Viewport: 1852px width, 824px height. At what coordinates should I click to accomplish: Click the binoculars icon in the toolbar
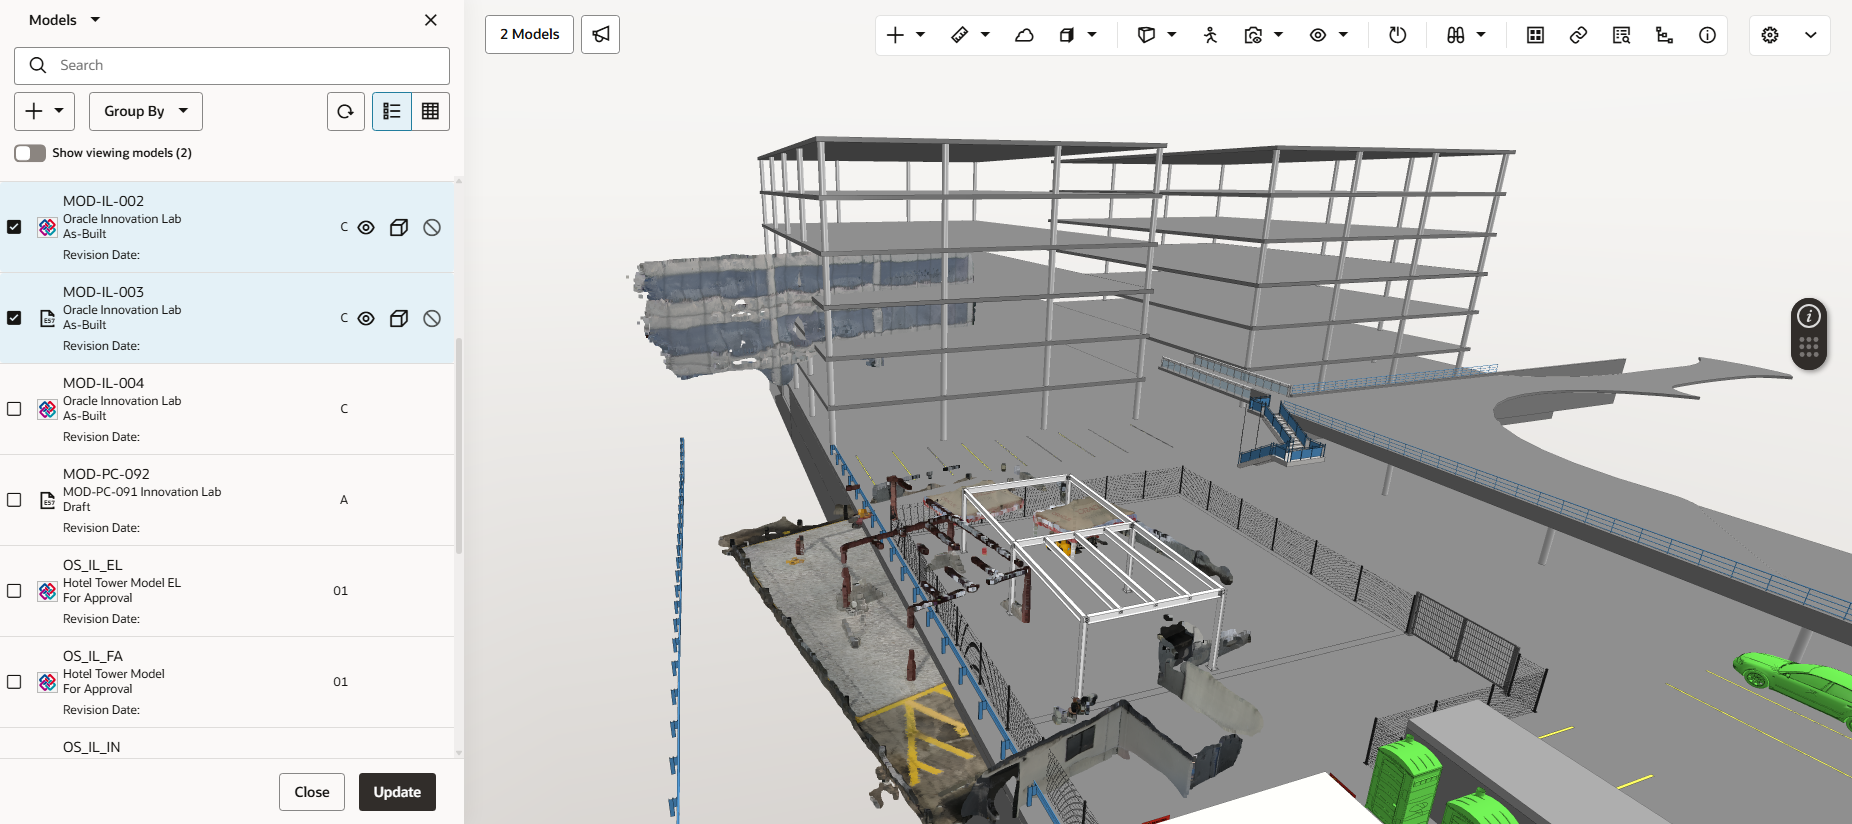click(1455, 35)
